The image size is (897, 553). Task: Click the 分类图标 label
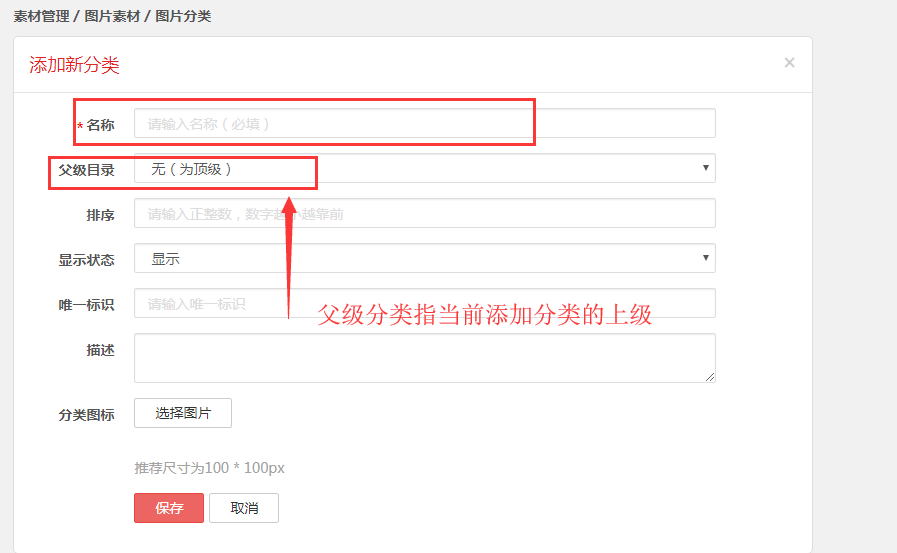point(86,415)
